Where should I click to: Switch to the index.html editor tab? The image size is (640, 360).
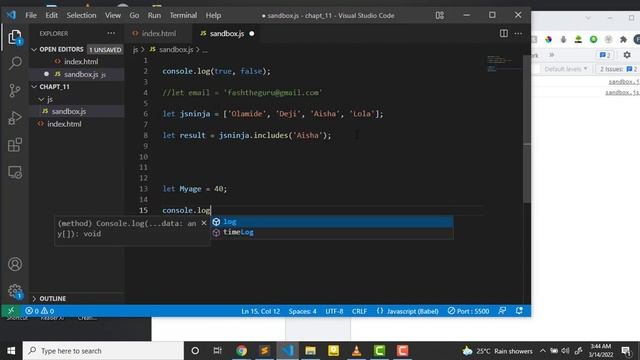click(159, 33)
